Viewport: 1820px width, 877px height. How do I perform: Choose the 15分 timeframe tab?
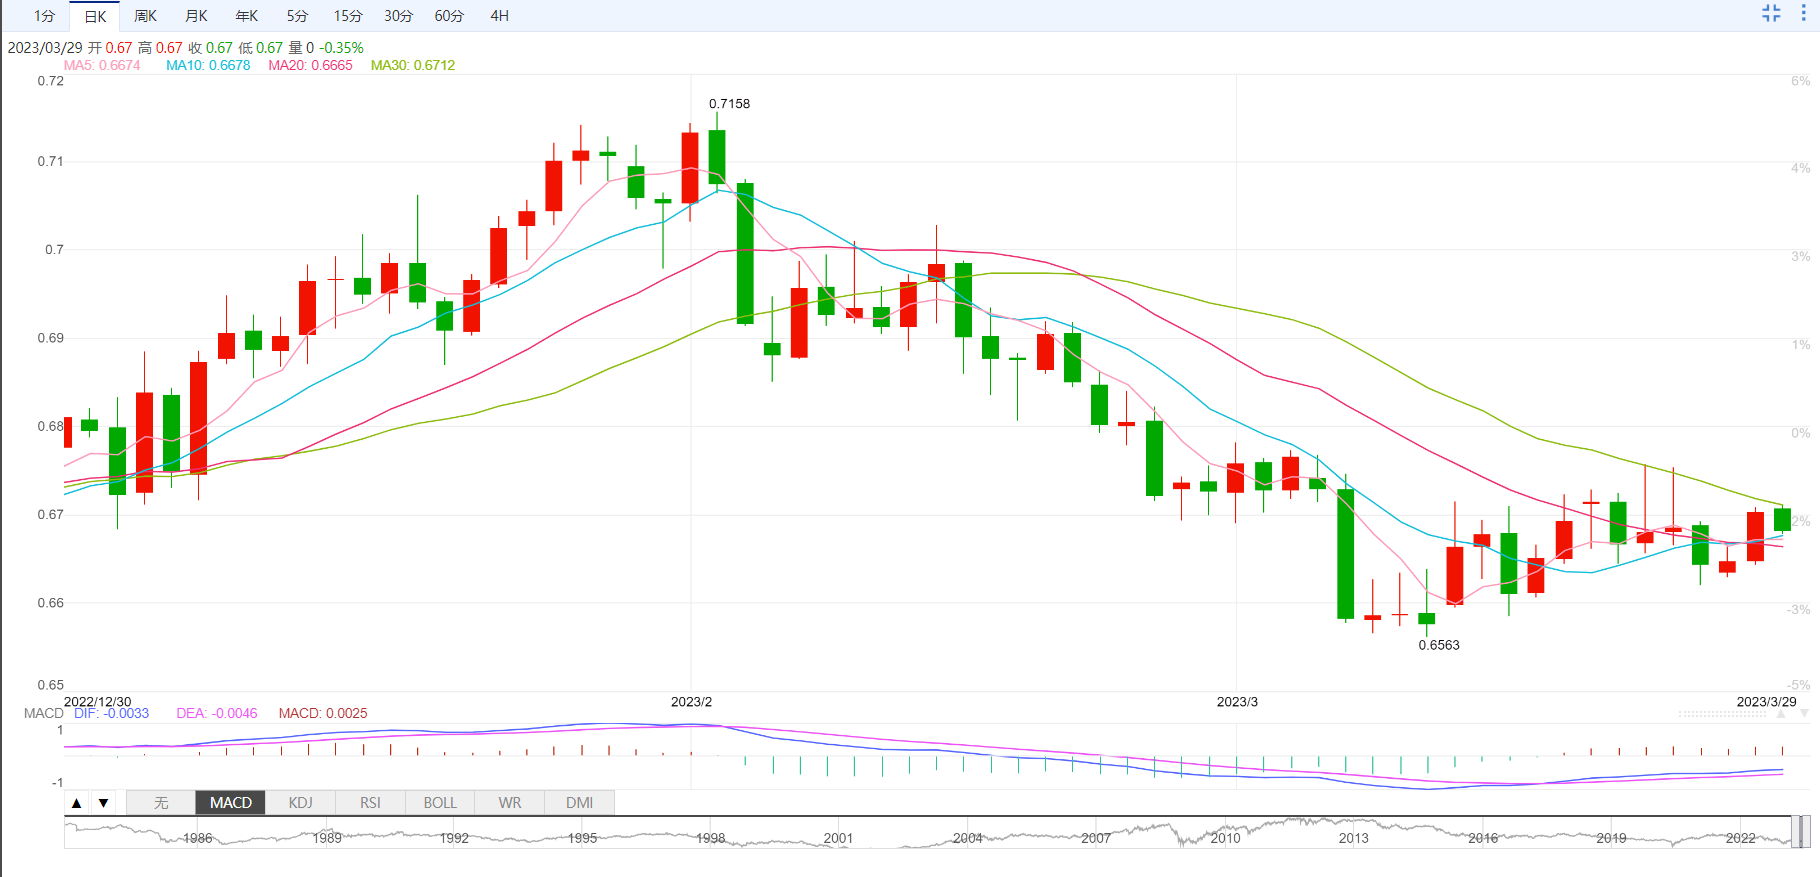coord(348,16)
